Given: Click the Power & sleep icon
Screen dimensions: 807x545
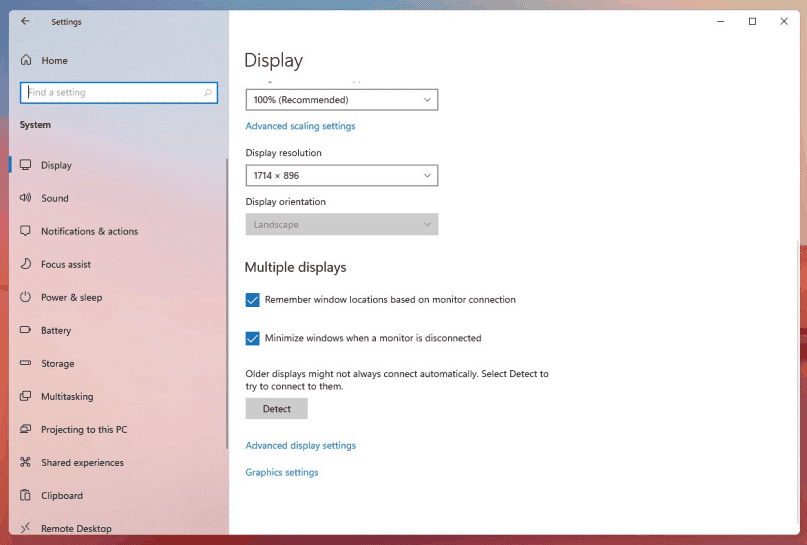Looking at the screenshot, I should tap(25, 297).
